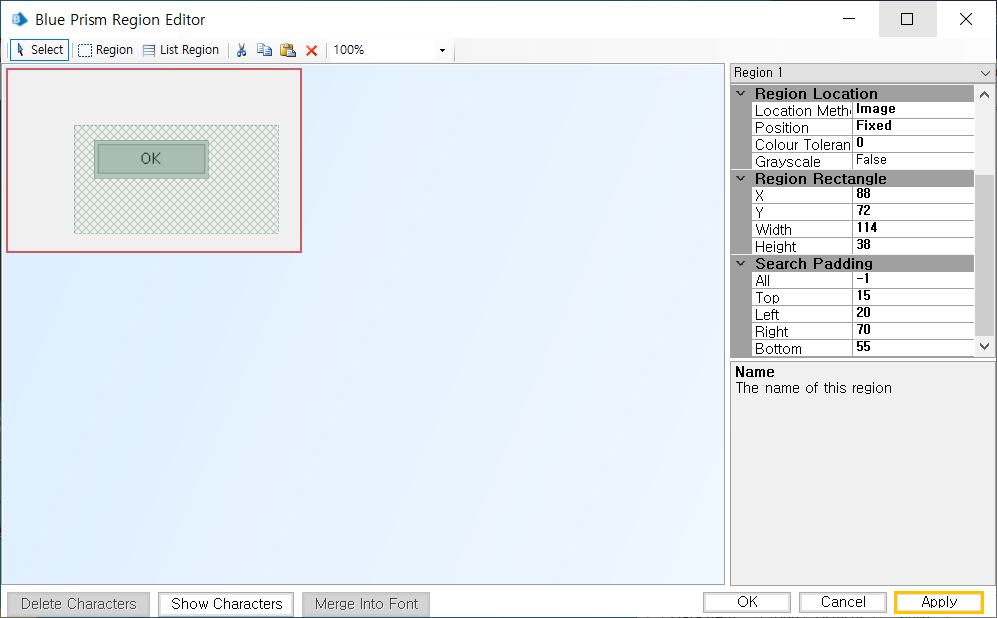Viewport: 997px width, 618px height.
Task: Edit the Position value Fixed
Action: point(913,127)
